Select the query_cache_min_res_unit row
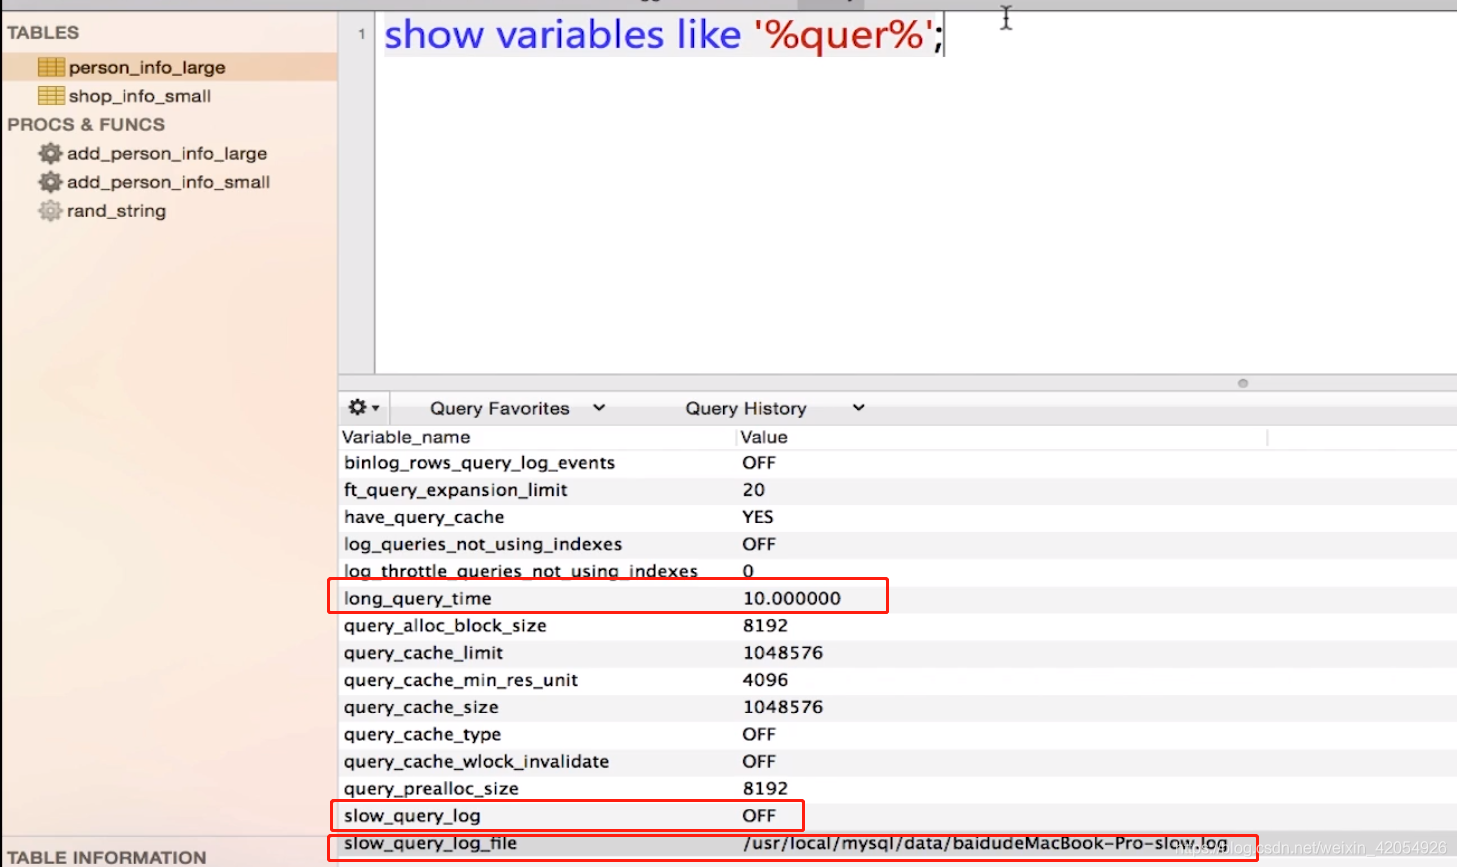 [x=897, y=680]
